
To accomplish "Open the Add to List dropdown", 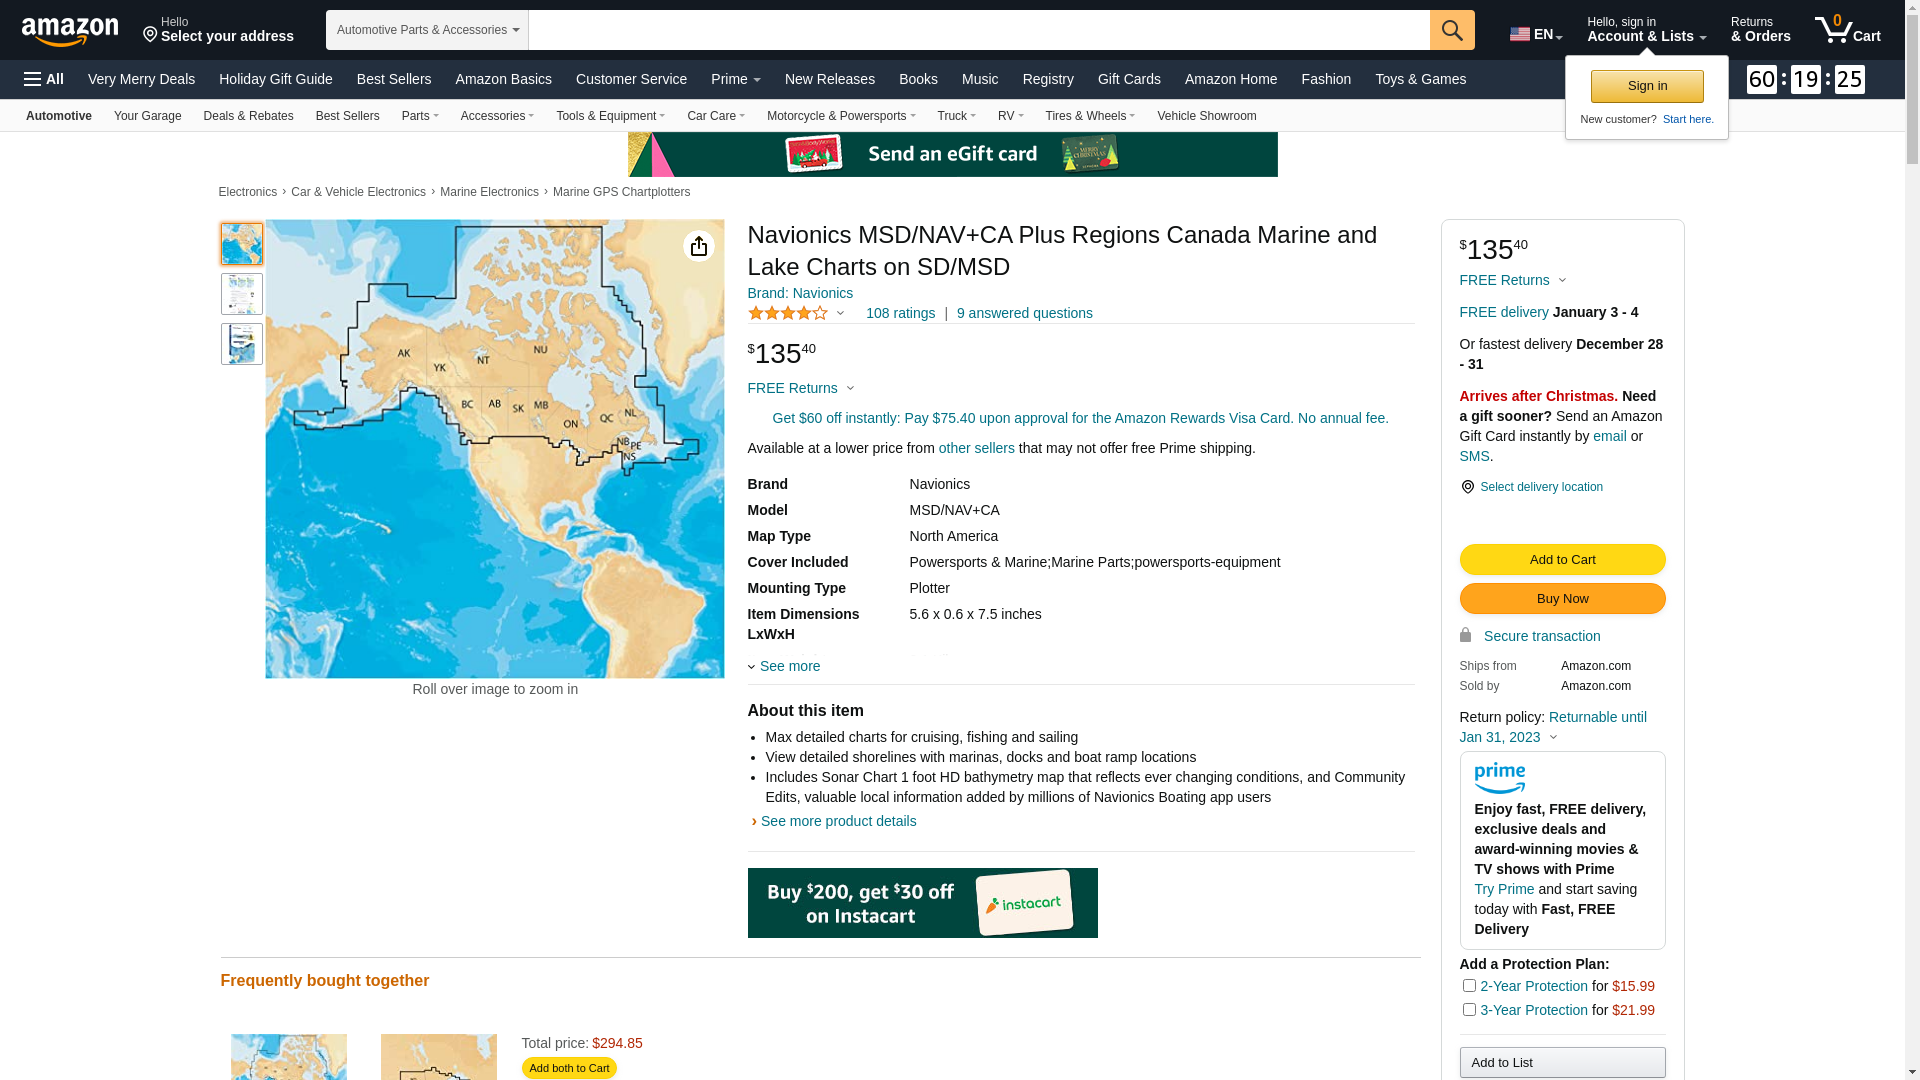I will click(x=1562, y=1062).
